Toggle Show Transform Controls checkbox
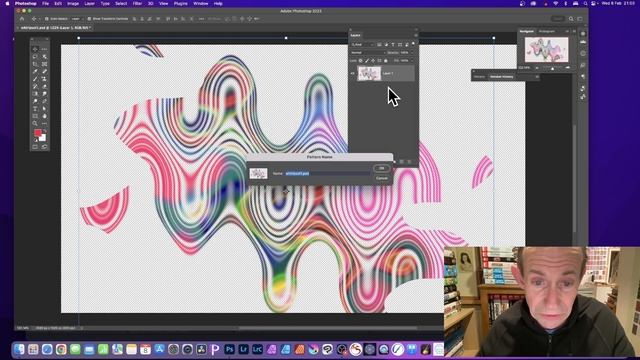This screenshot has width=640, height=360. (89, 19)
